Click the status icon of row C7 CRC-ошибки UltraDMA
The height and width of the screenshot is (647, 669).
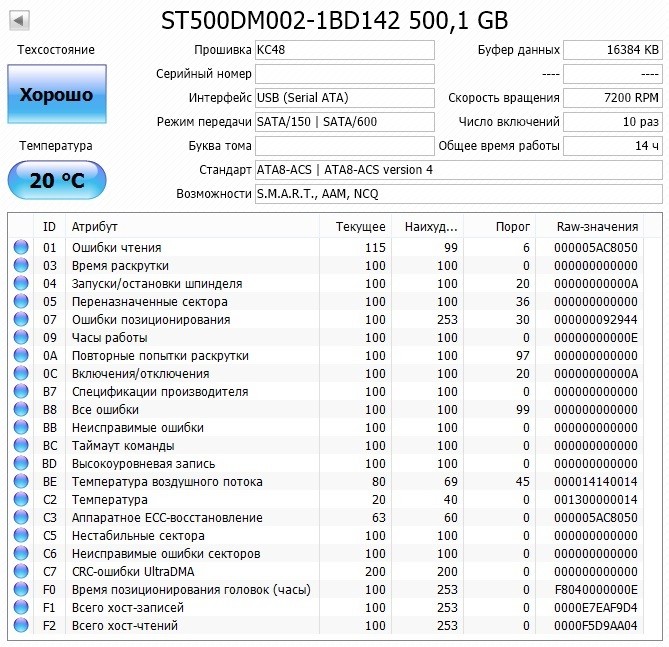pyautogui.click(x=21, y=571)
